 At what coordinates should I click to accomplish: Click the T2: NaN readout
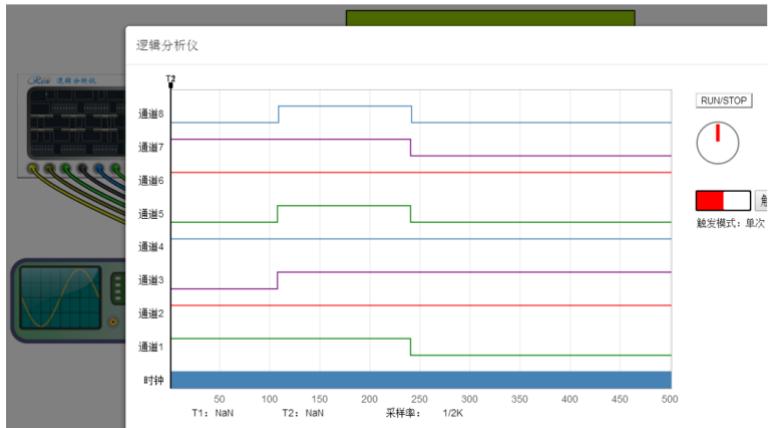[302, 412]
